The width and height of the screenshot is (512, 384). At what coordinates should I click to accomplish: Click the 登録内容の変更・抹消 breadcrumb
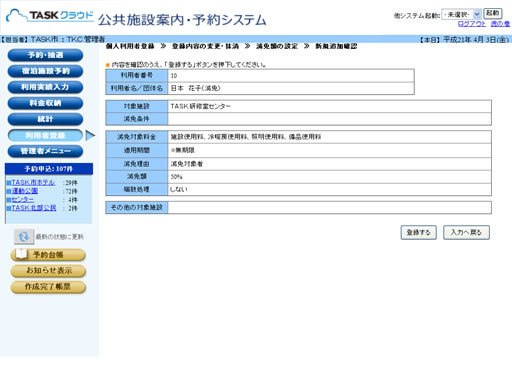click(205, 46)
